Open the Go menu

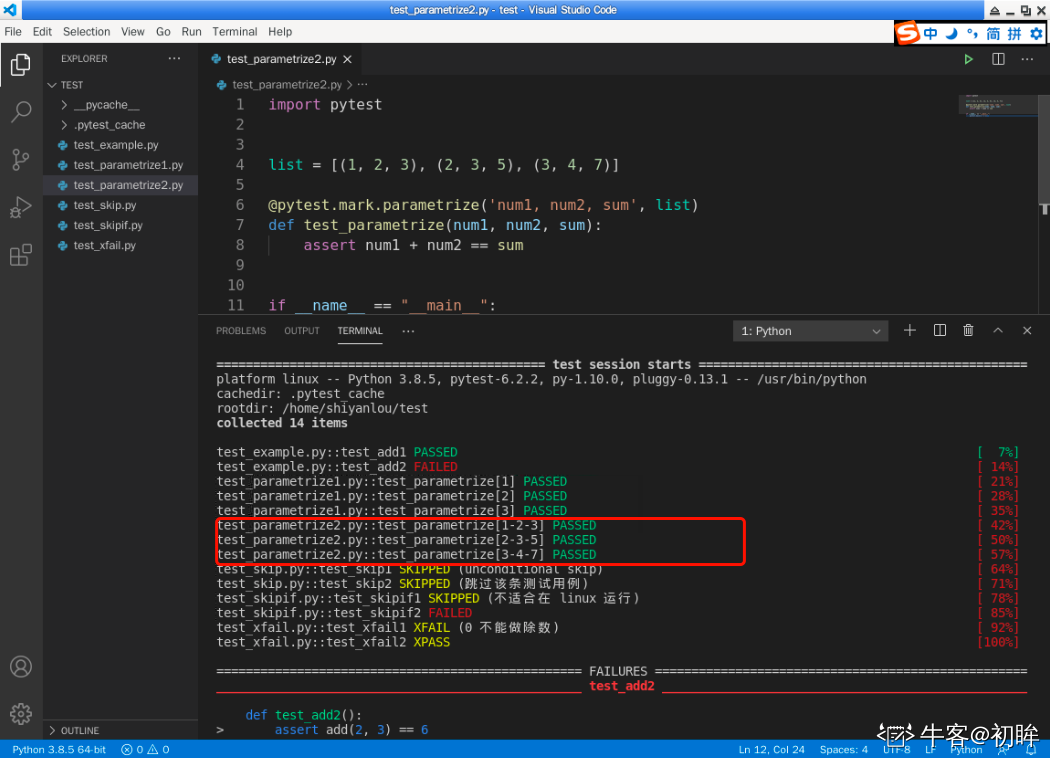click(x=163, y=31)
